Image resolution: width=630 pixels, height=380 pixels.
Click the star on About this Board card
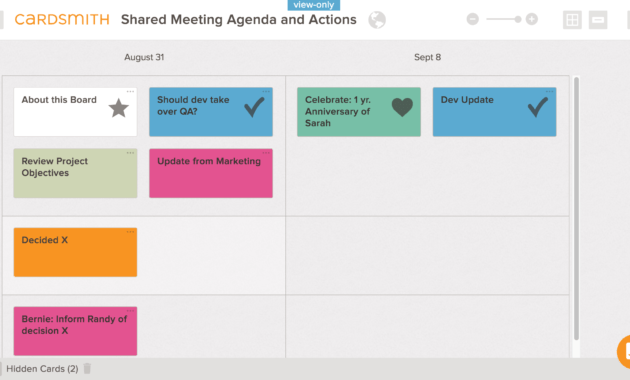(x=119, y=108)
